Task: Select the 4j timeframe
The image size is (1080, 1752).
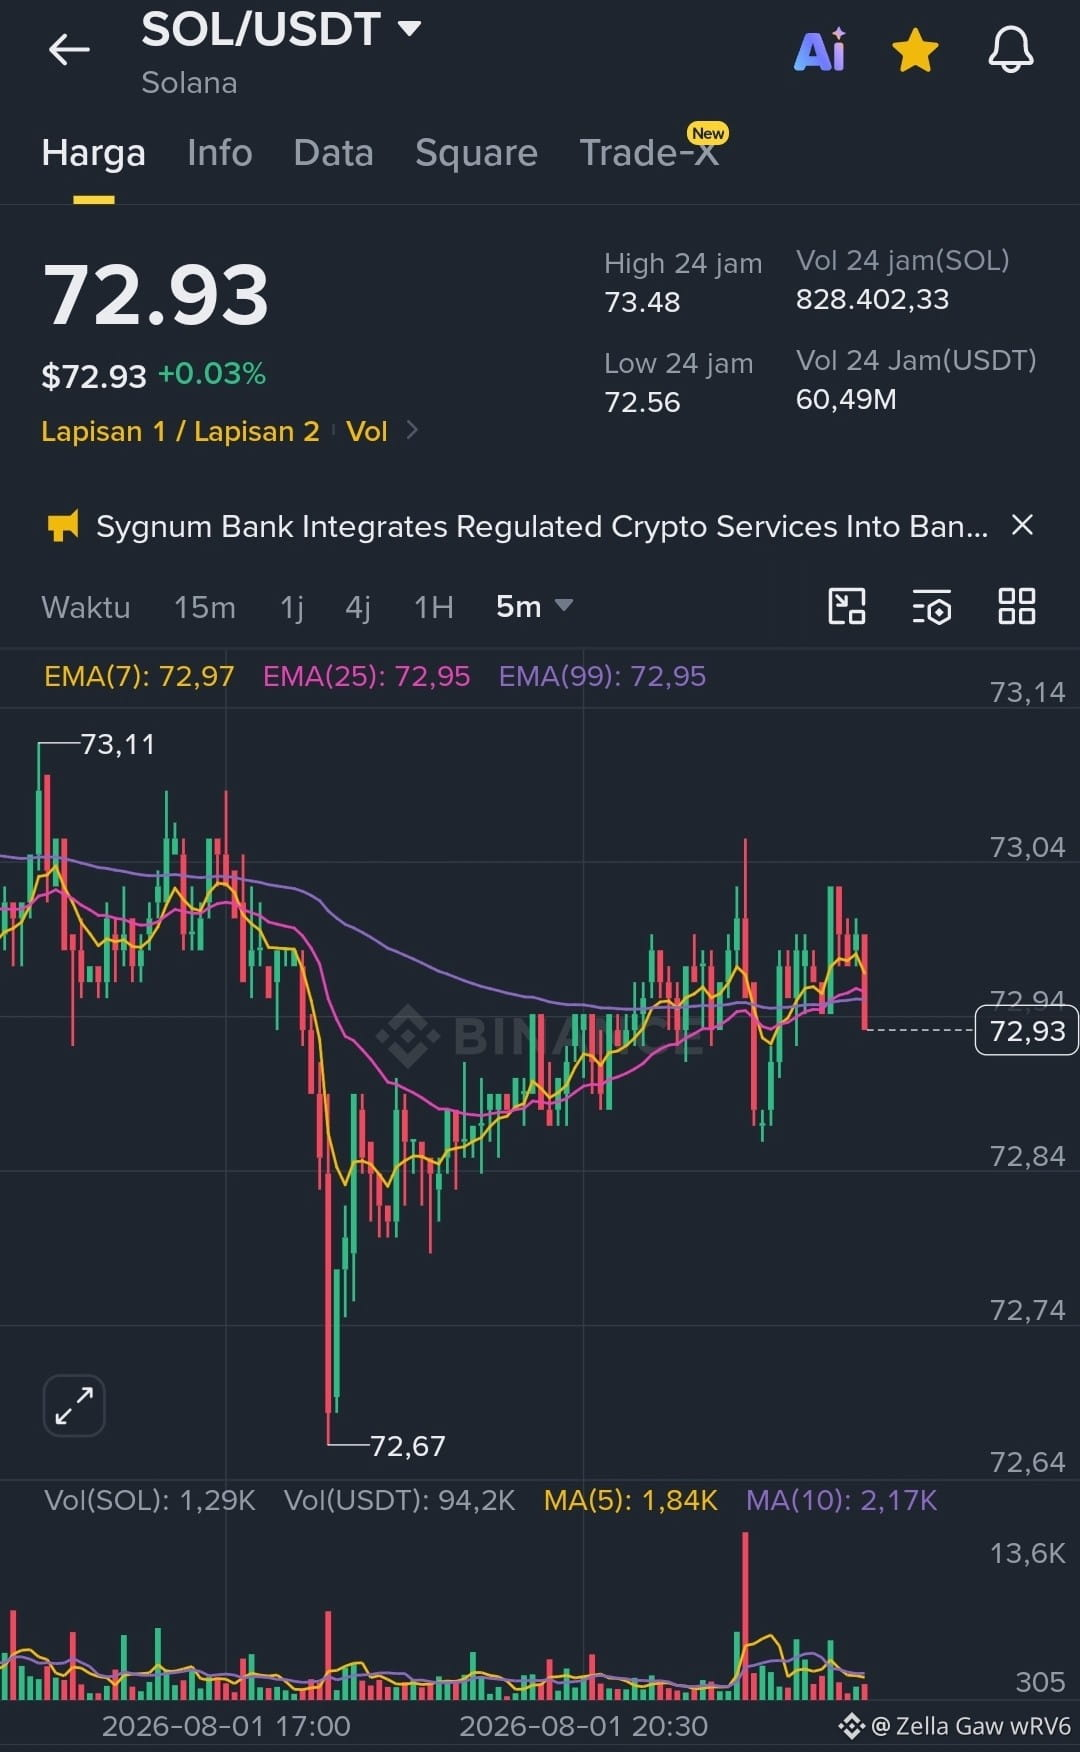Action: (358, 607)
